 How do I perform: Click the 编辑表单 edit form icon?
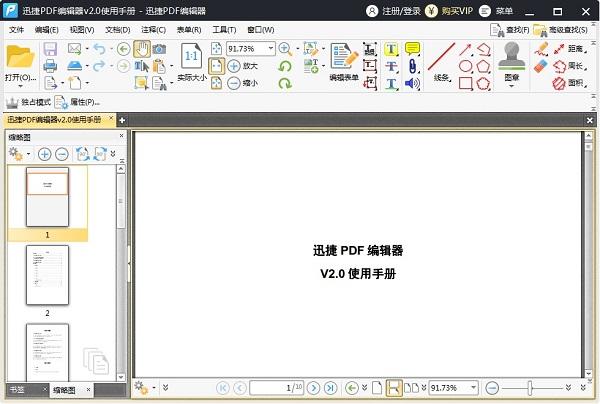pos(344,62)
